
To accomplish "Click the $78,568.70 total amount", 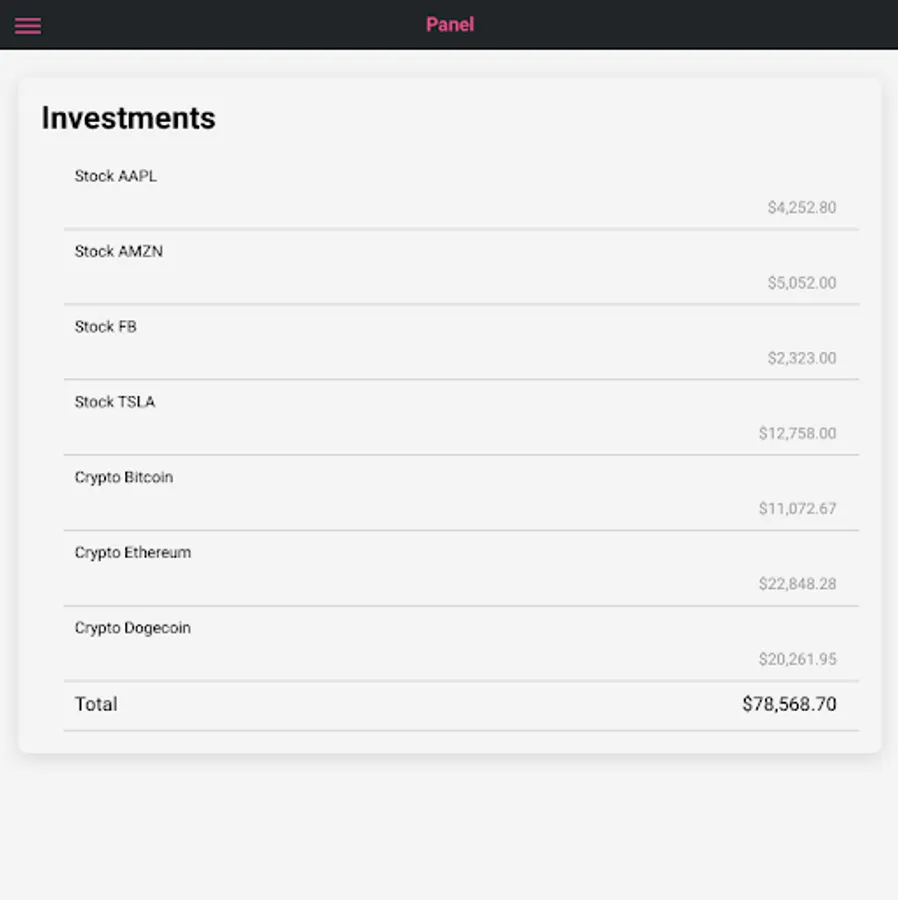I will click(x=789, y=704).
